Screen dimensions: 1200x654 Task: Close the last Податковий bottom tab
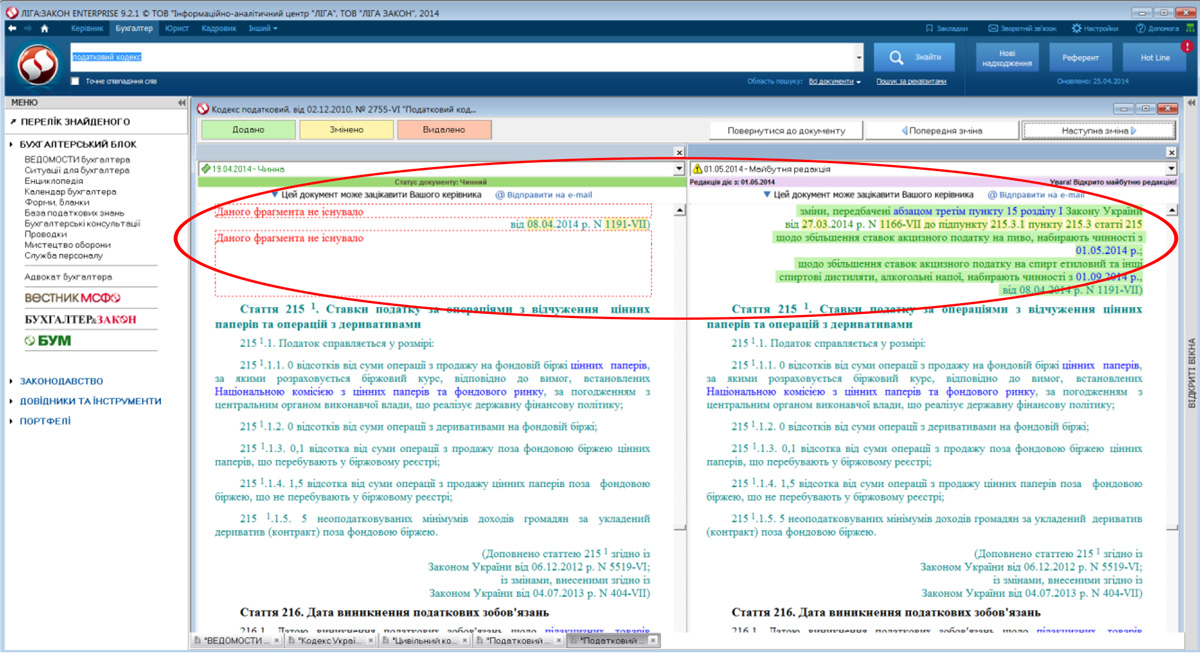(654, 640)
